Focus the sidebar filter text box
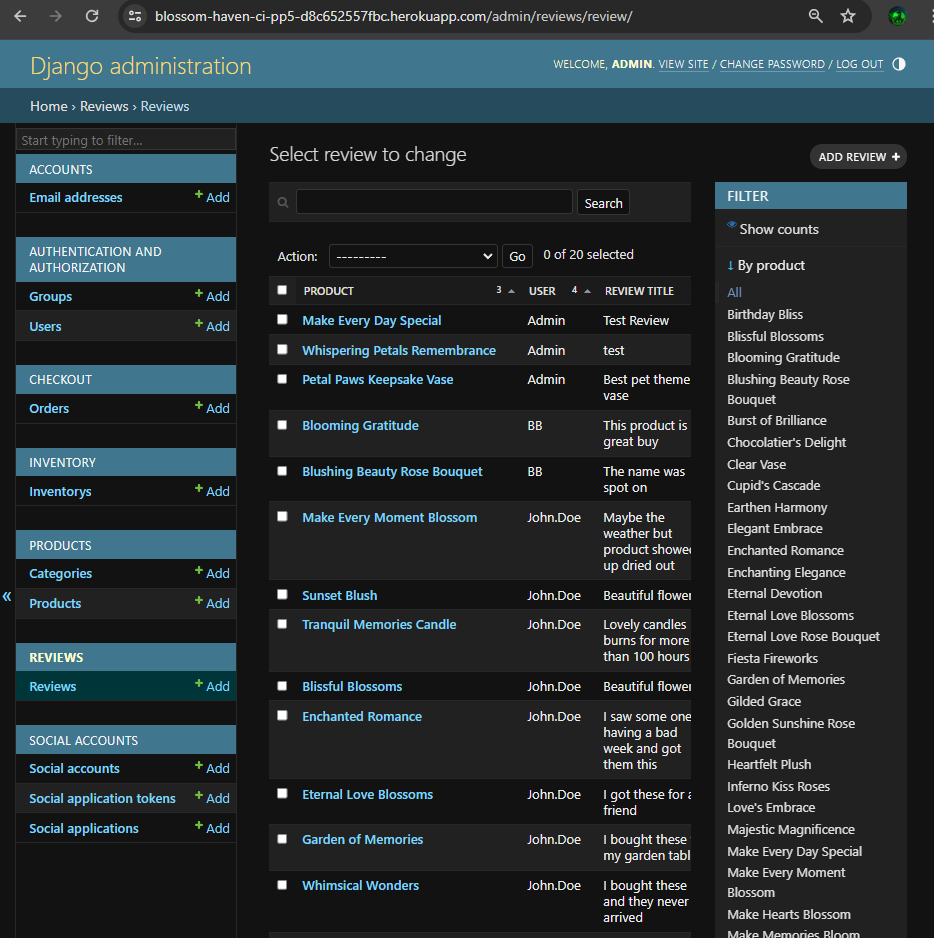 click(126, 140)
